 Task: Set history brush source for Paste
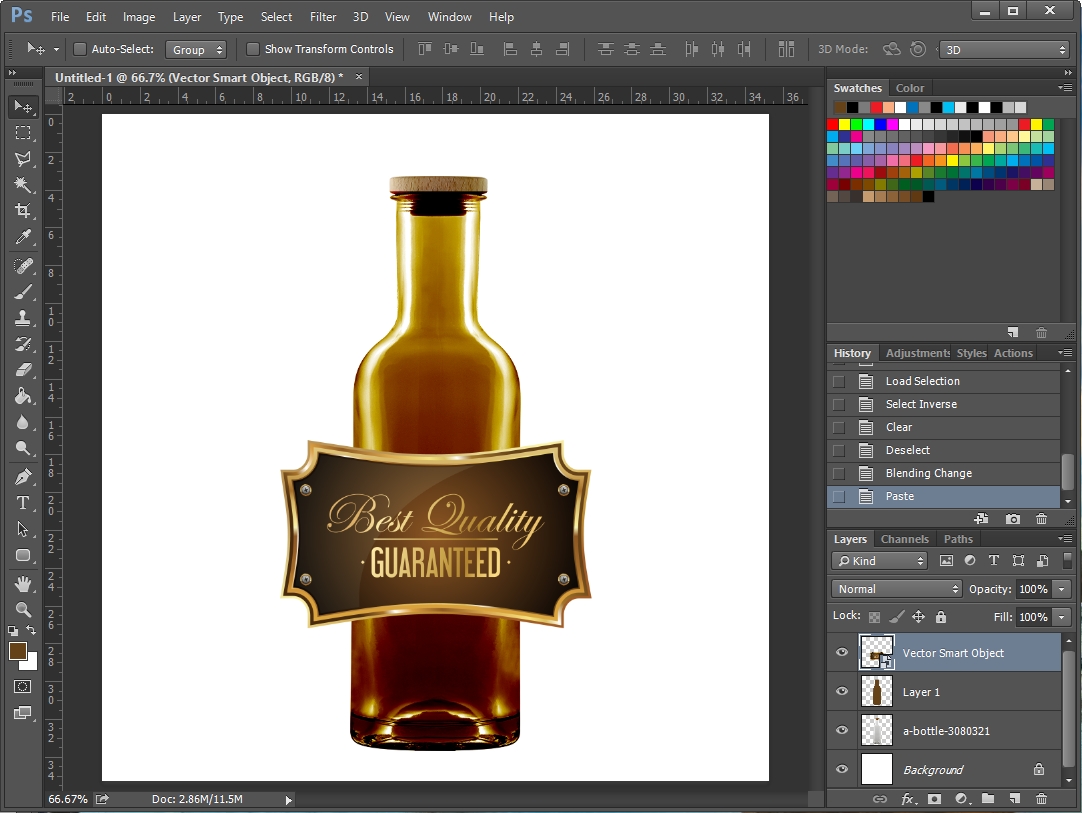click(x=838, y=496)
